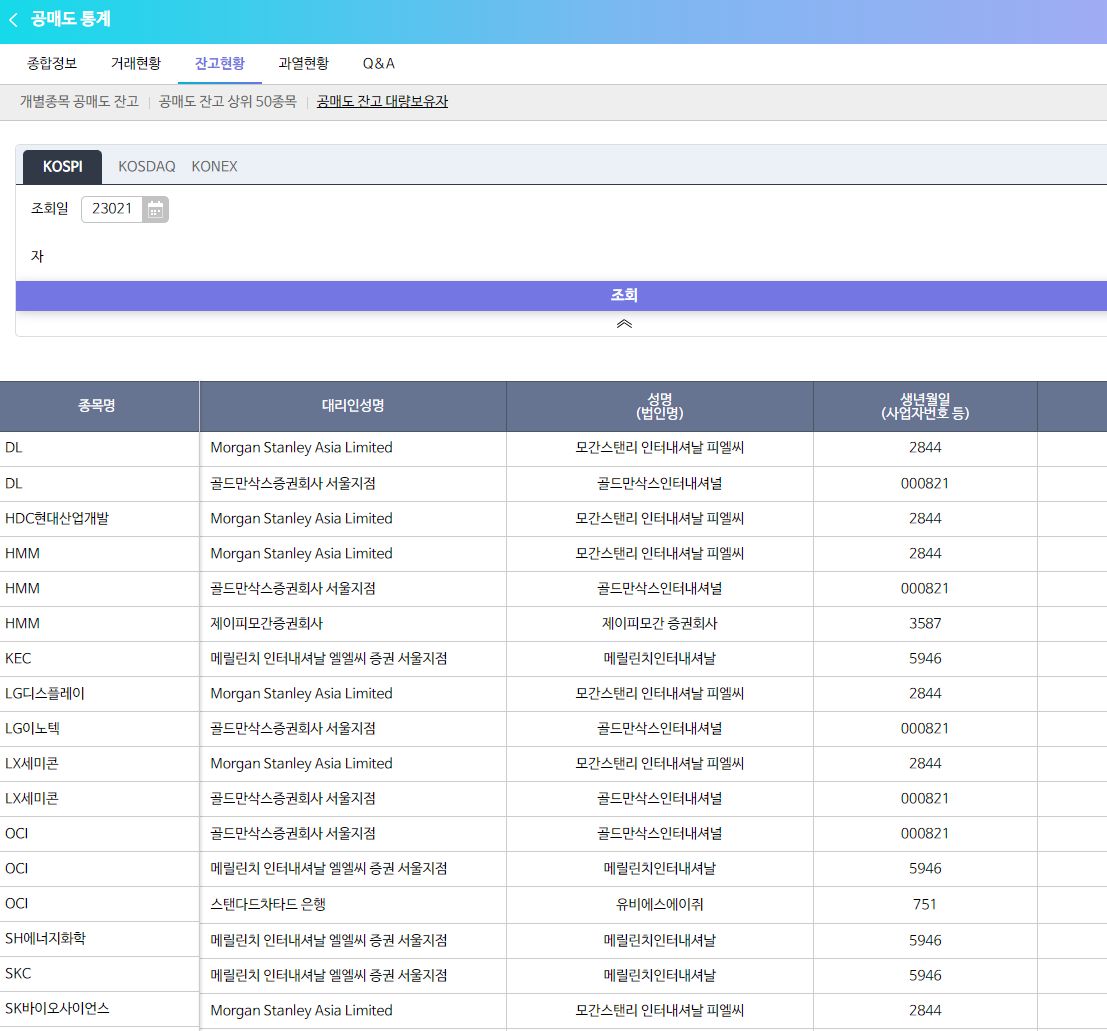Click 모간스탠리 holder in SK바이오사이언스 row

659,1011
